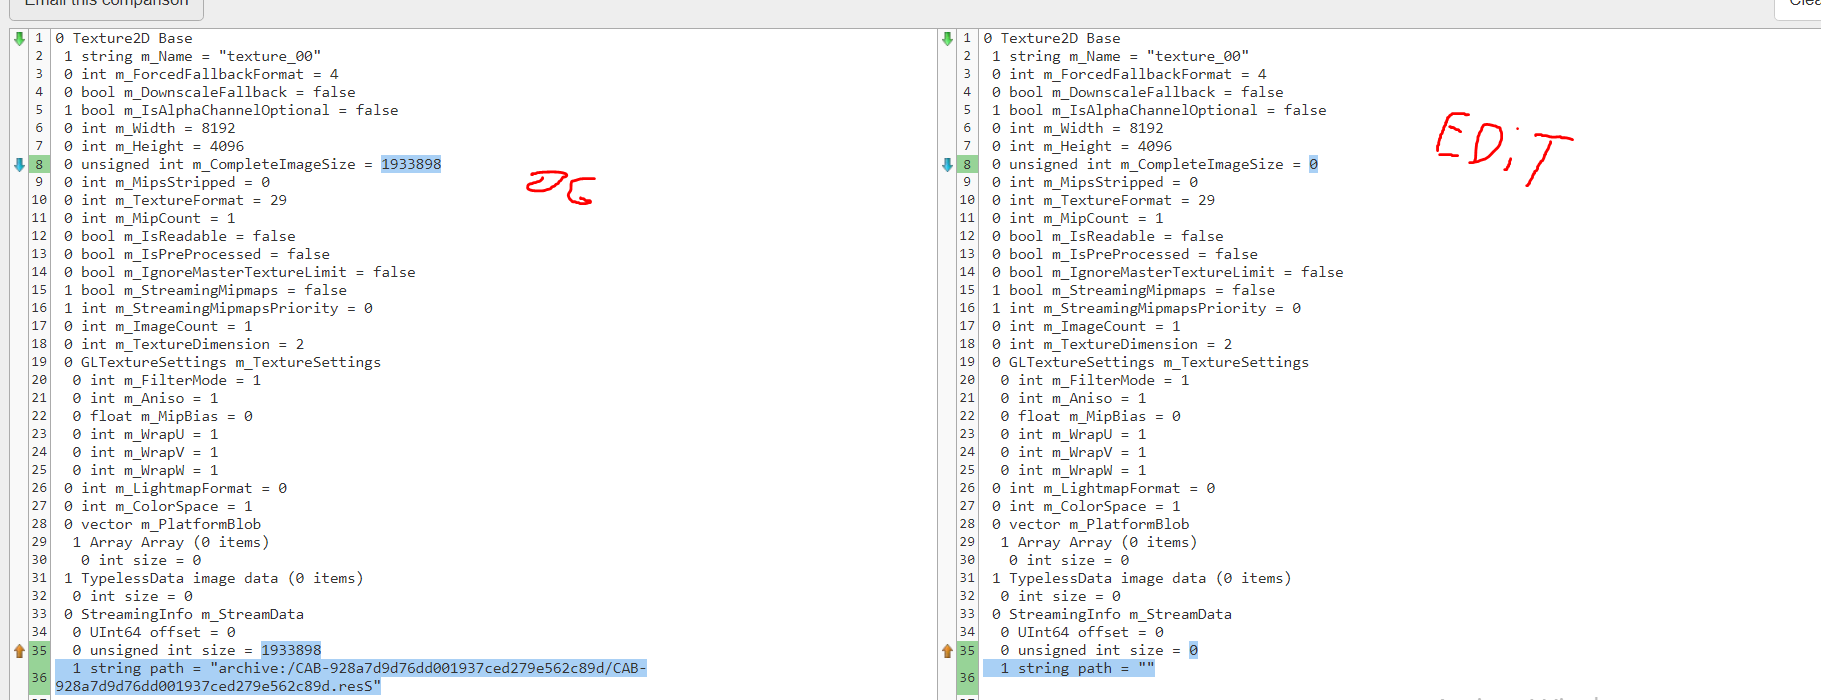Click m_IsReadable = false in left pane

180,236
